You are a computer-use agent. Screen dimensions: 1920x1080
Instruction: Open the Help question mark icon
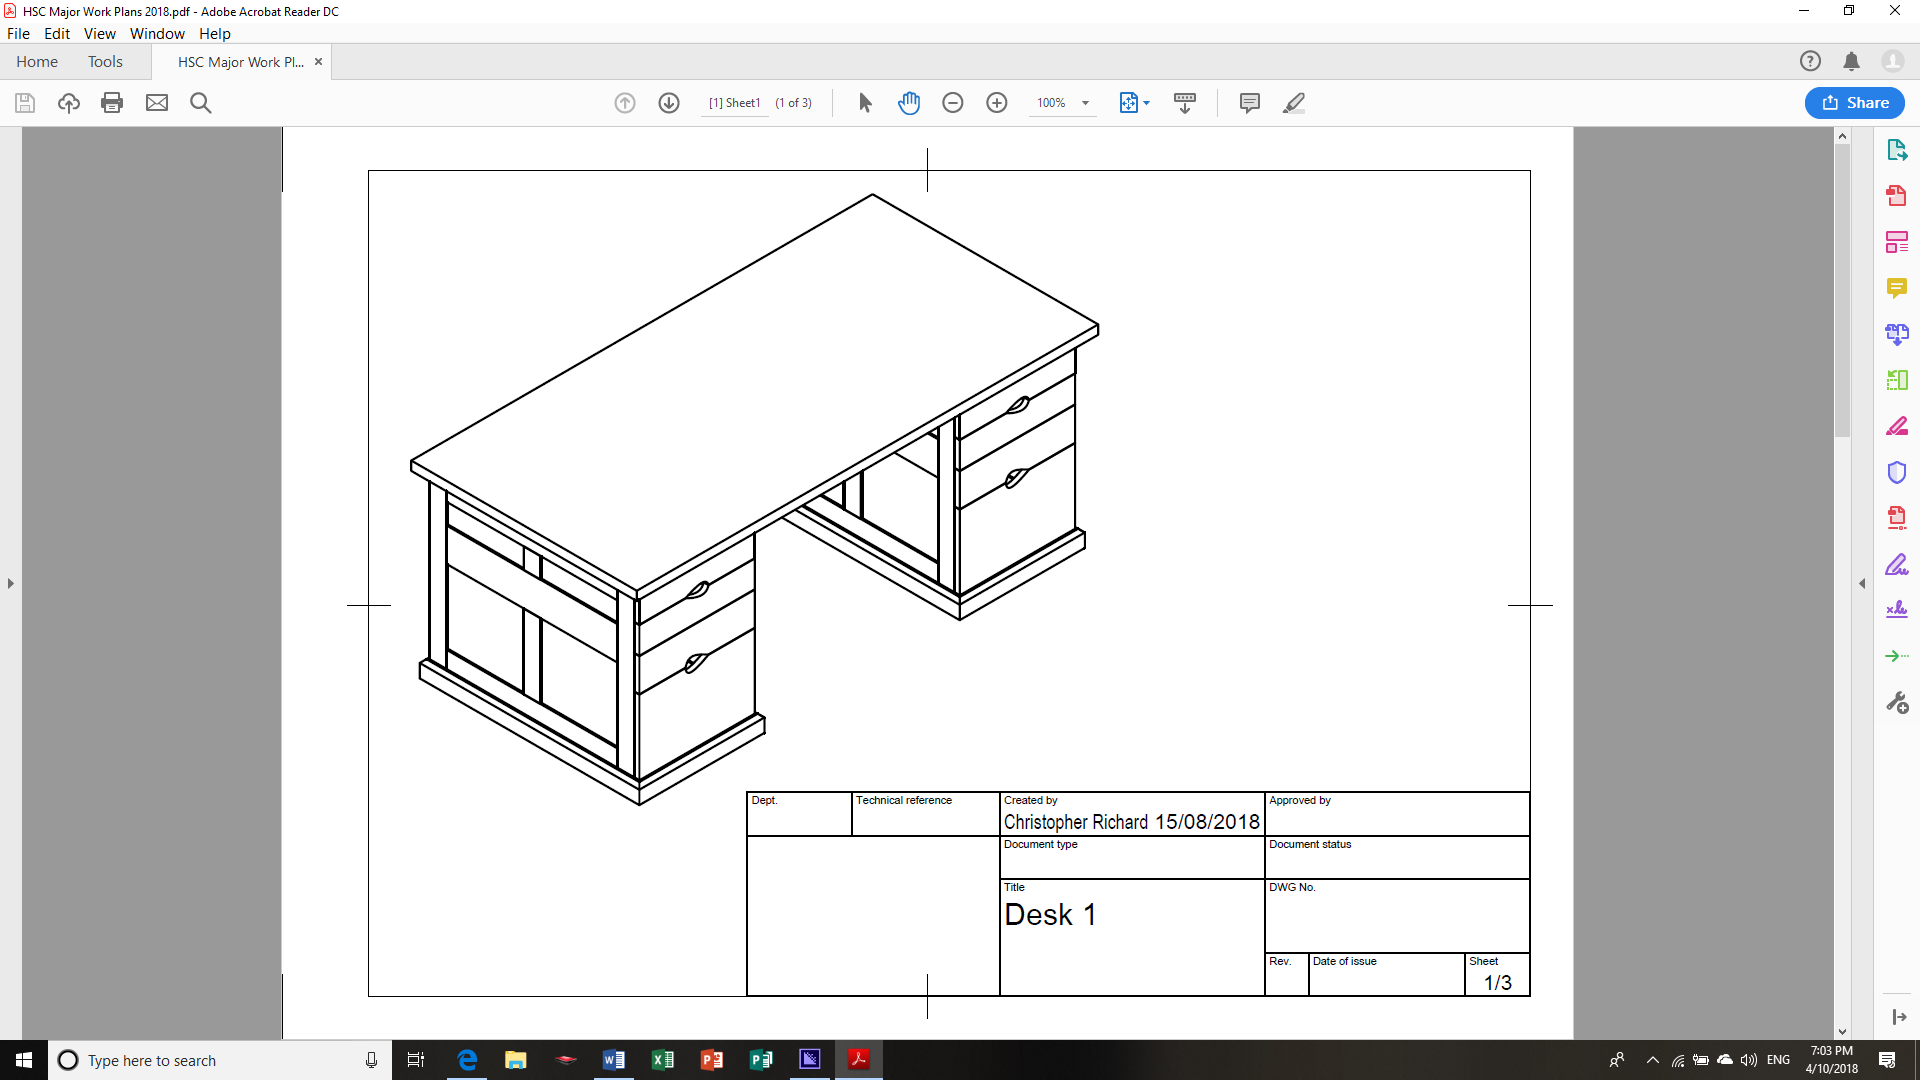(x=1810, y=61)
